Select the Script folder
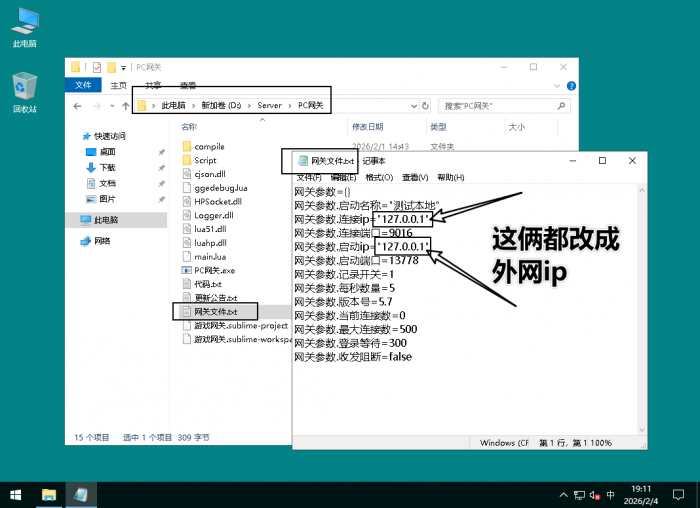This screenshot has height=508, width=700. coord(200,160)
